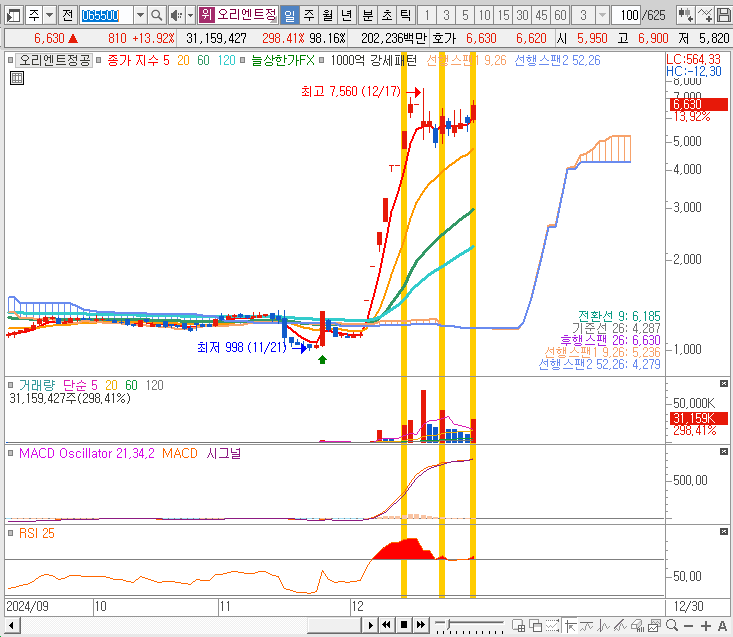Click the stop button in playback controls

pyautogui.click(x=404, y=625)
